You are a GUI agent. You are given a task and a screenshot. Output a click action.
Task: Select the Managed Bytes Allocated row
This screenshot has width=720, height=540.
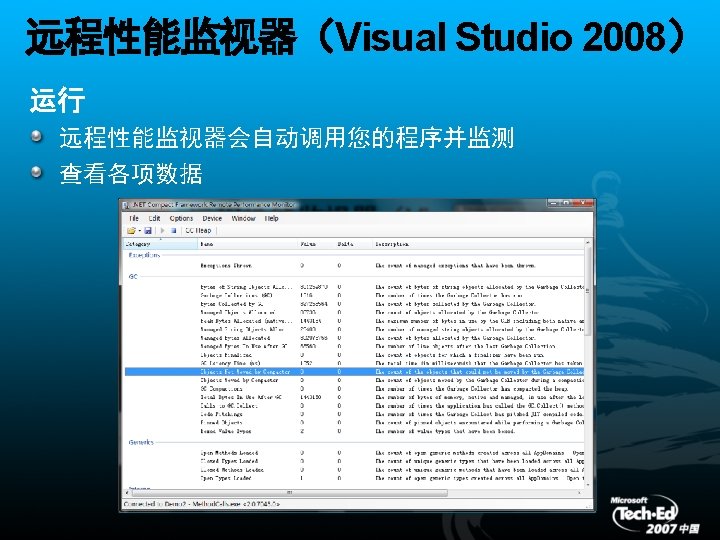pyautogui.click(x=354, y=338)
